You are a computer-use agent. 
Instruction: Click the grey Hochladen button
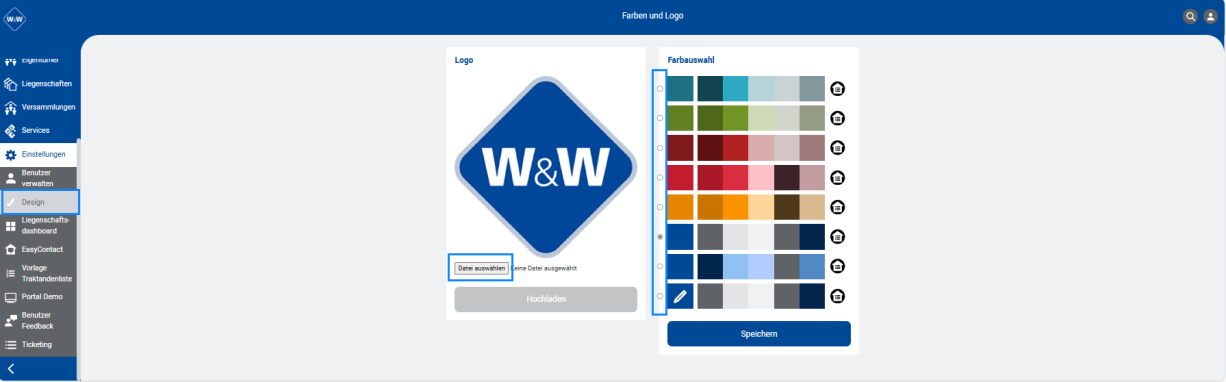coord(545,300)
